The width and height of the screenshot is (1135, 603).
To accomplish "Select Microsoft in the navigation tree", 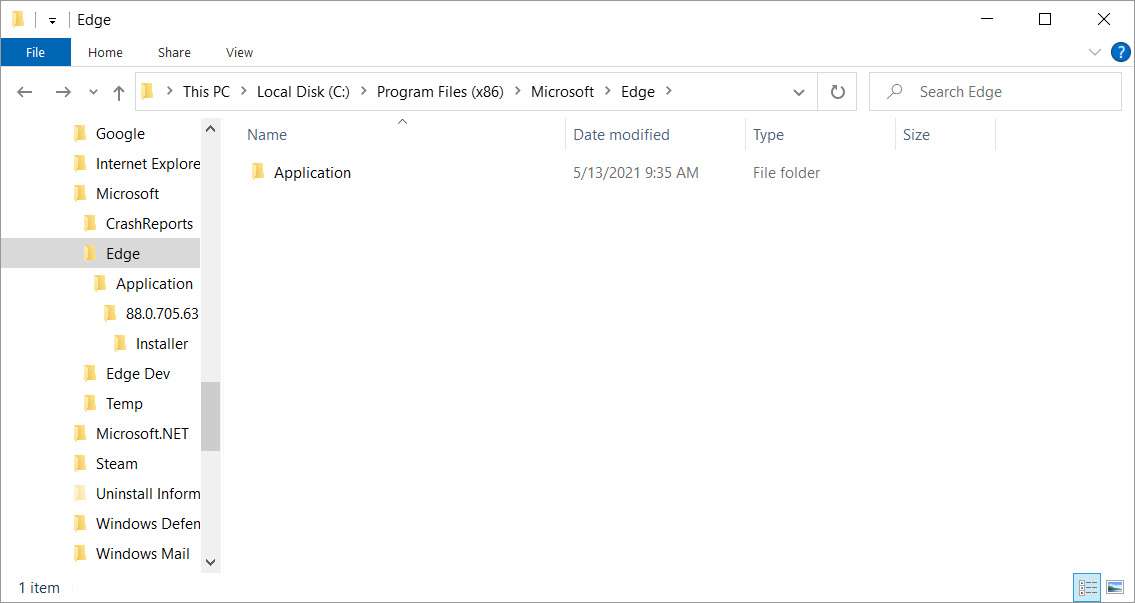I will [127, 194].
